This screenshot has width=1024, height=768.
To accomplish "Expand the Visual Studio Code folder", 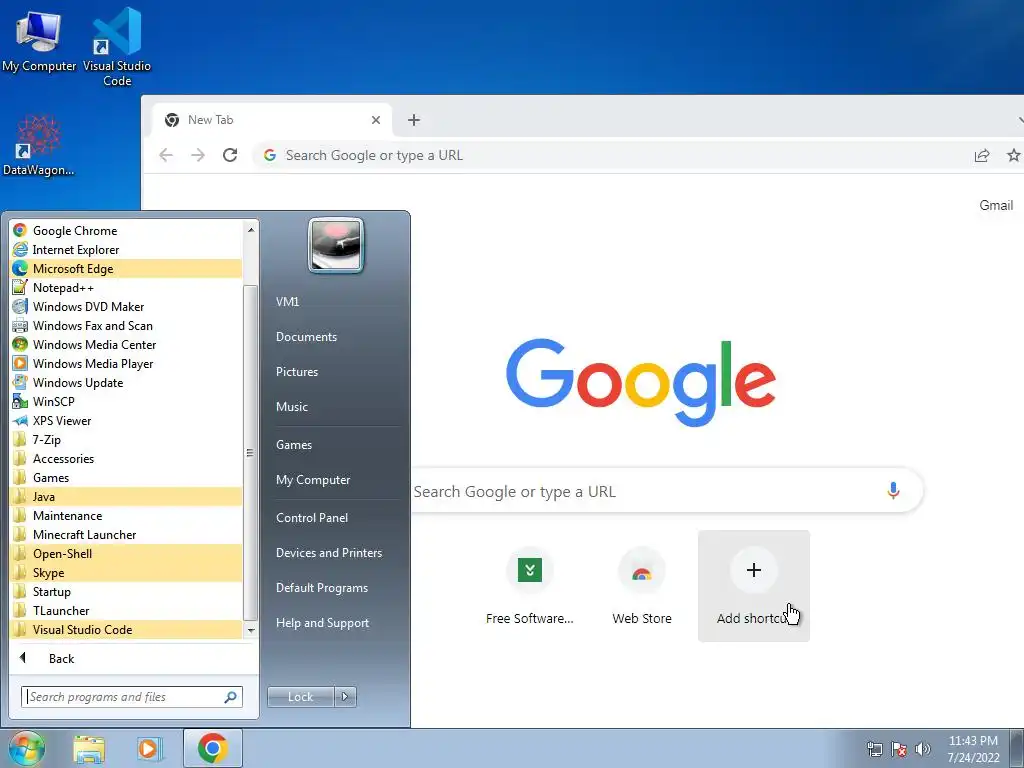I will [x=126, y=630].
